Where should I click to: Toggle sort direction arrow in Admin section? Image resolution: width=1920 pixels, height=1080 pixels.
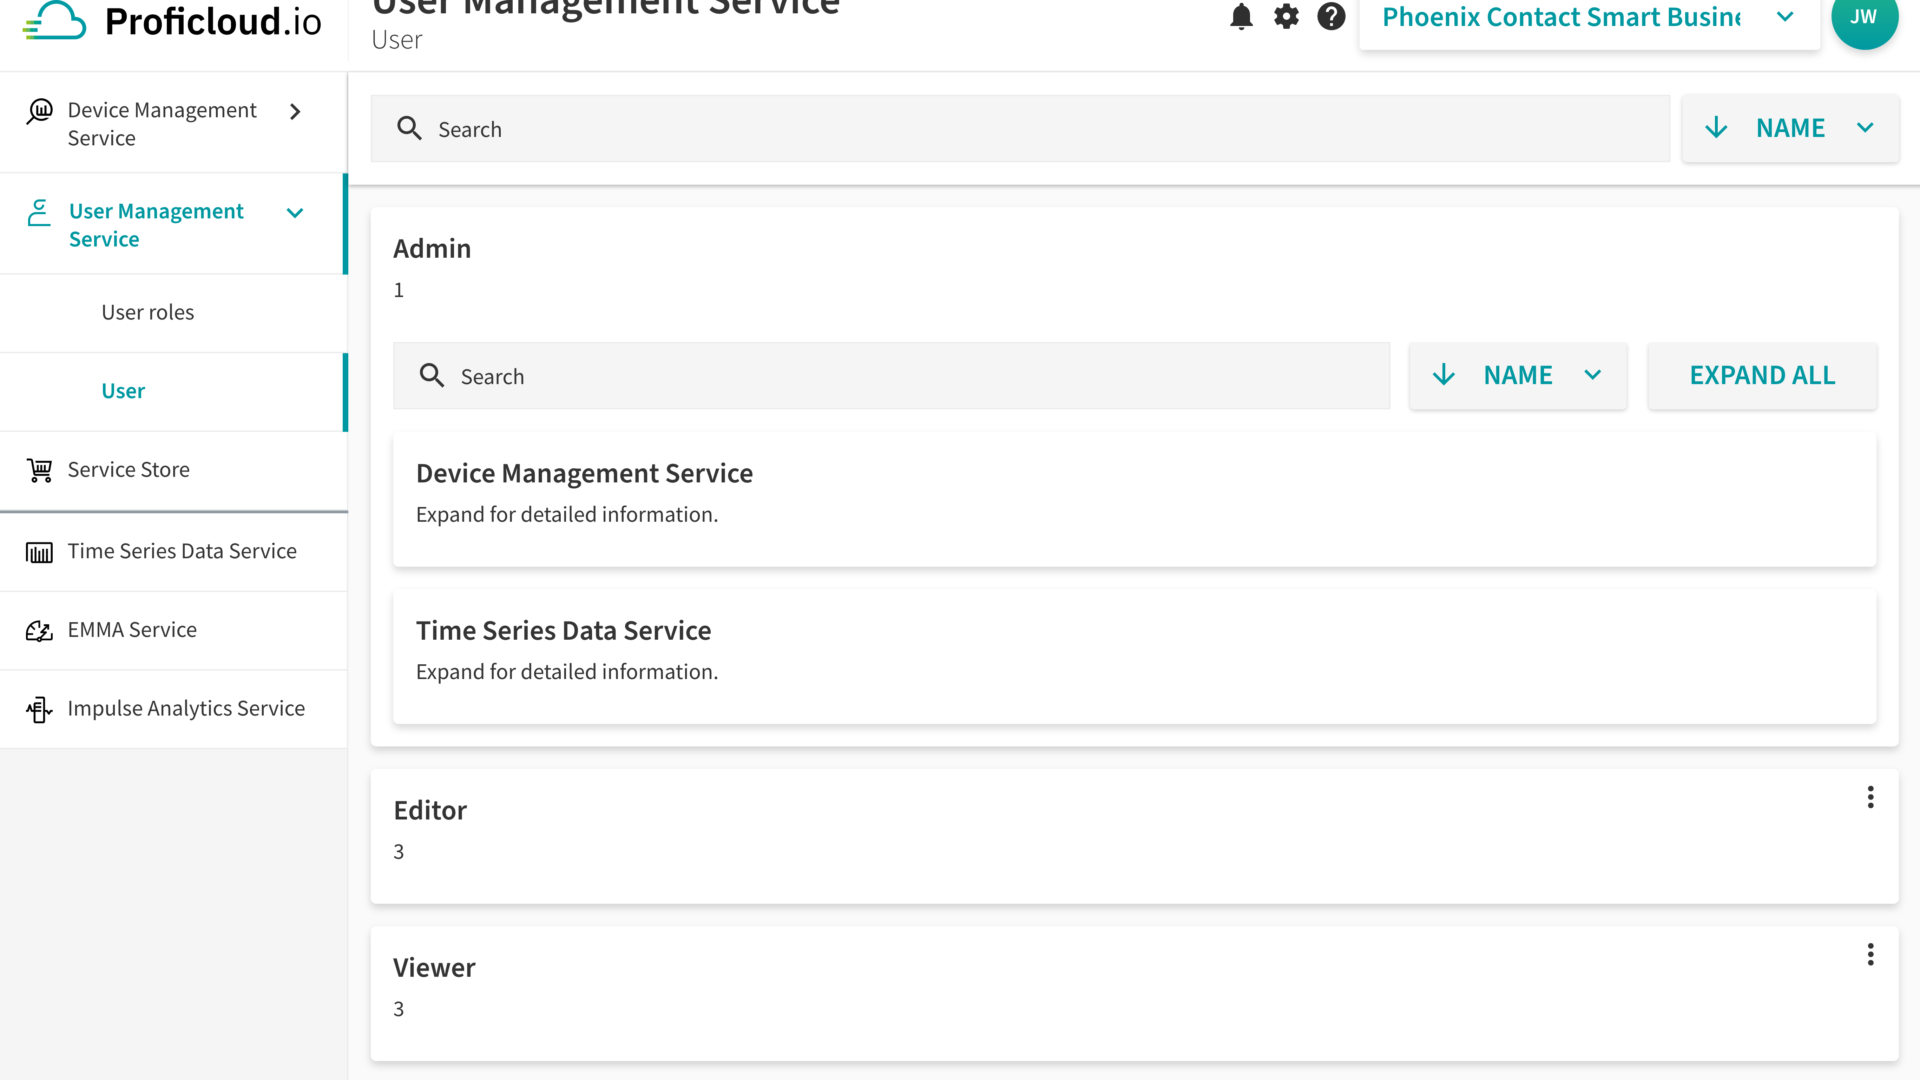1443,375
